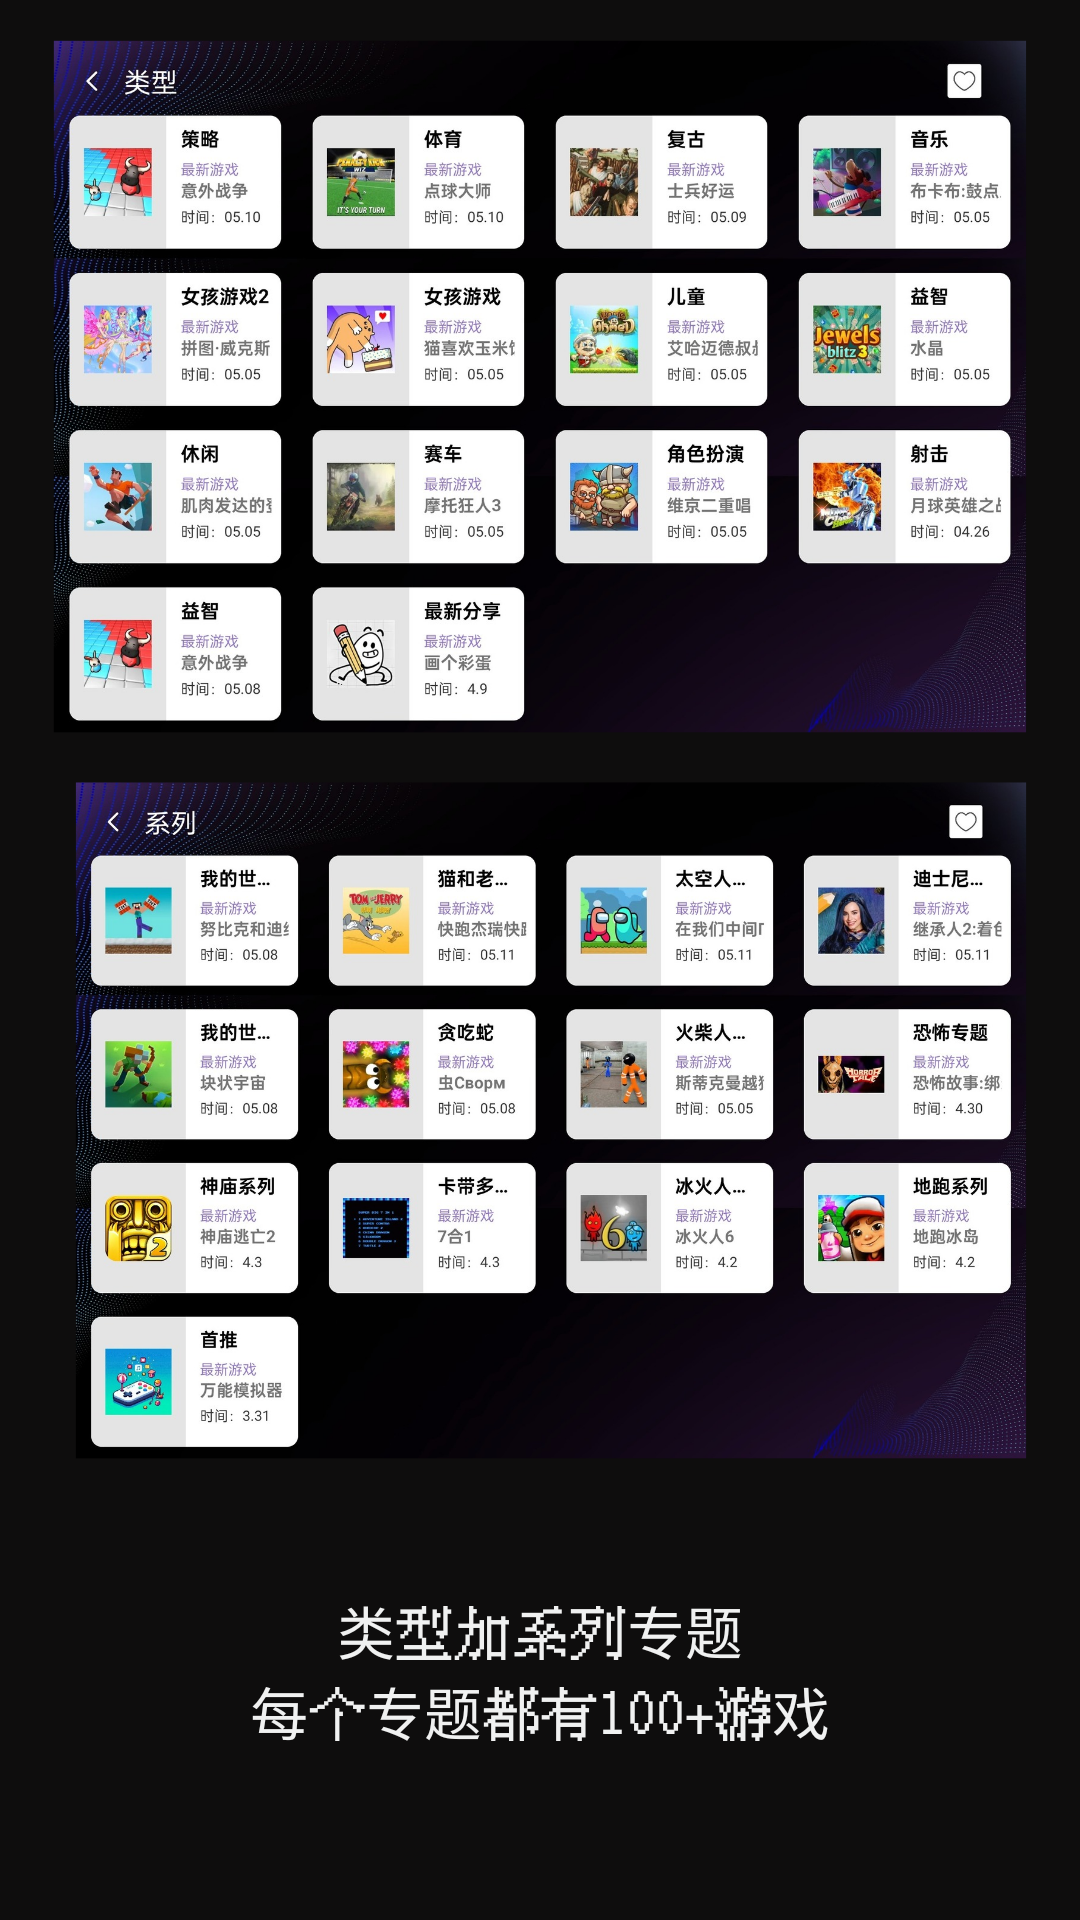Open the 恐怖专题 horror thumbnail
The image size is (1080, 1920).
[x=851, y=1074]
